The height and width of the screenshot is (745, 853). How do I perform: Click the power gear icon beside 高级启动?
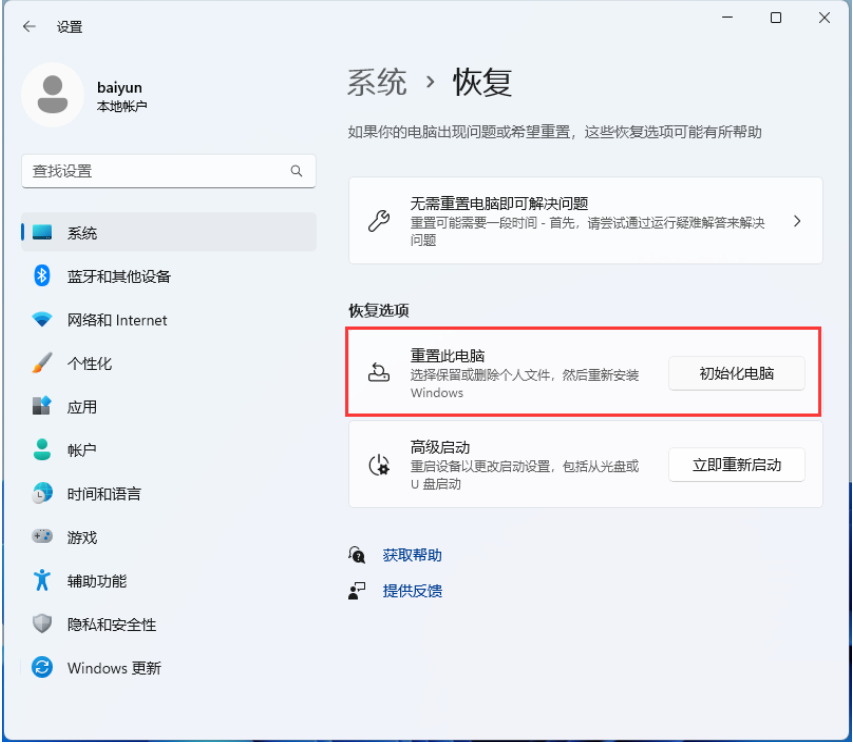379,465
